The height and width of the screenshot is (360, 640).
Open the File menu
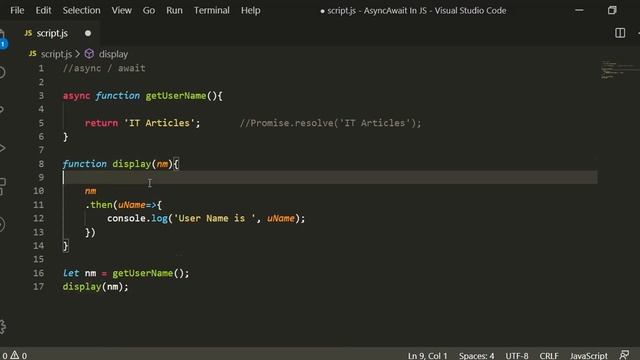coord(17,10)
